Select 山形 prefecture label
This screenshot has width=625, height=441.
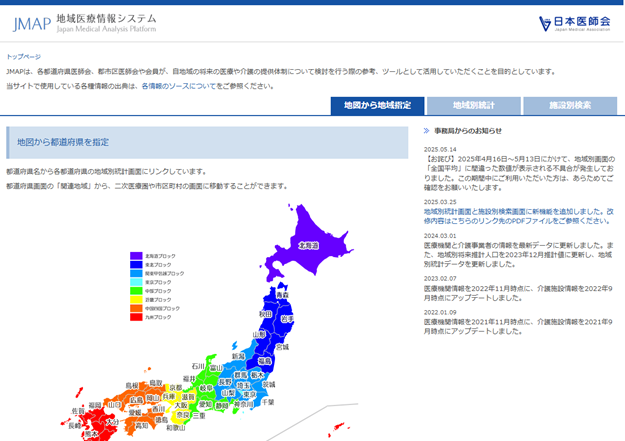(x=259, y=335)
